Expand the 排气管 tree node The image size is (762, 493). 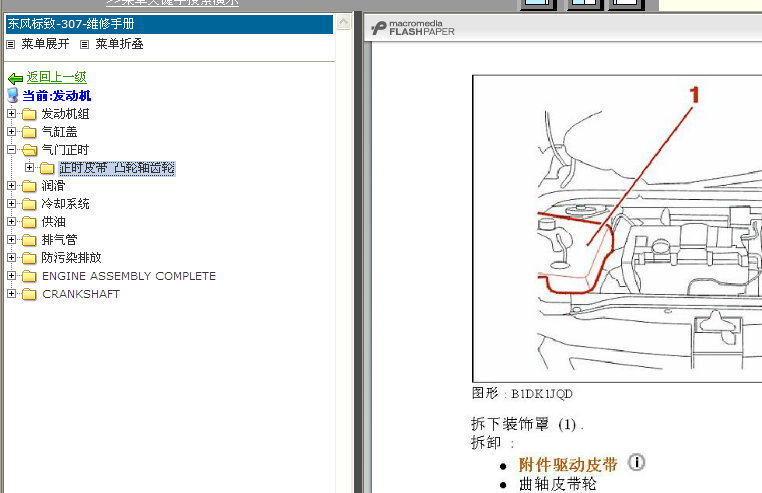[11, 240]
